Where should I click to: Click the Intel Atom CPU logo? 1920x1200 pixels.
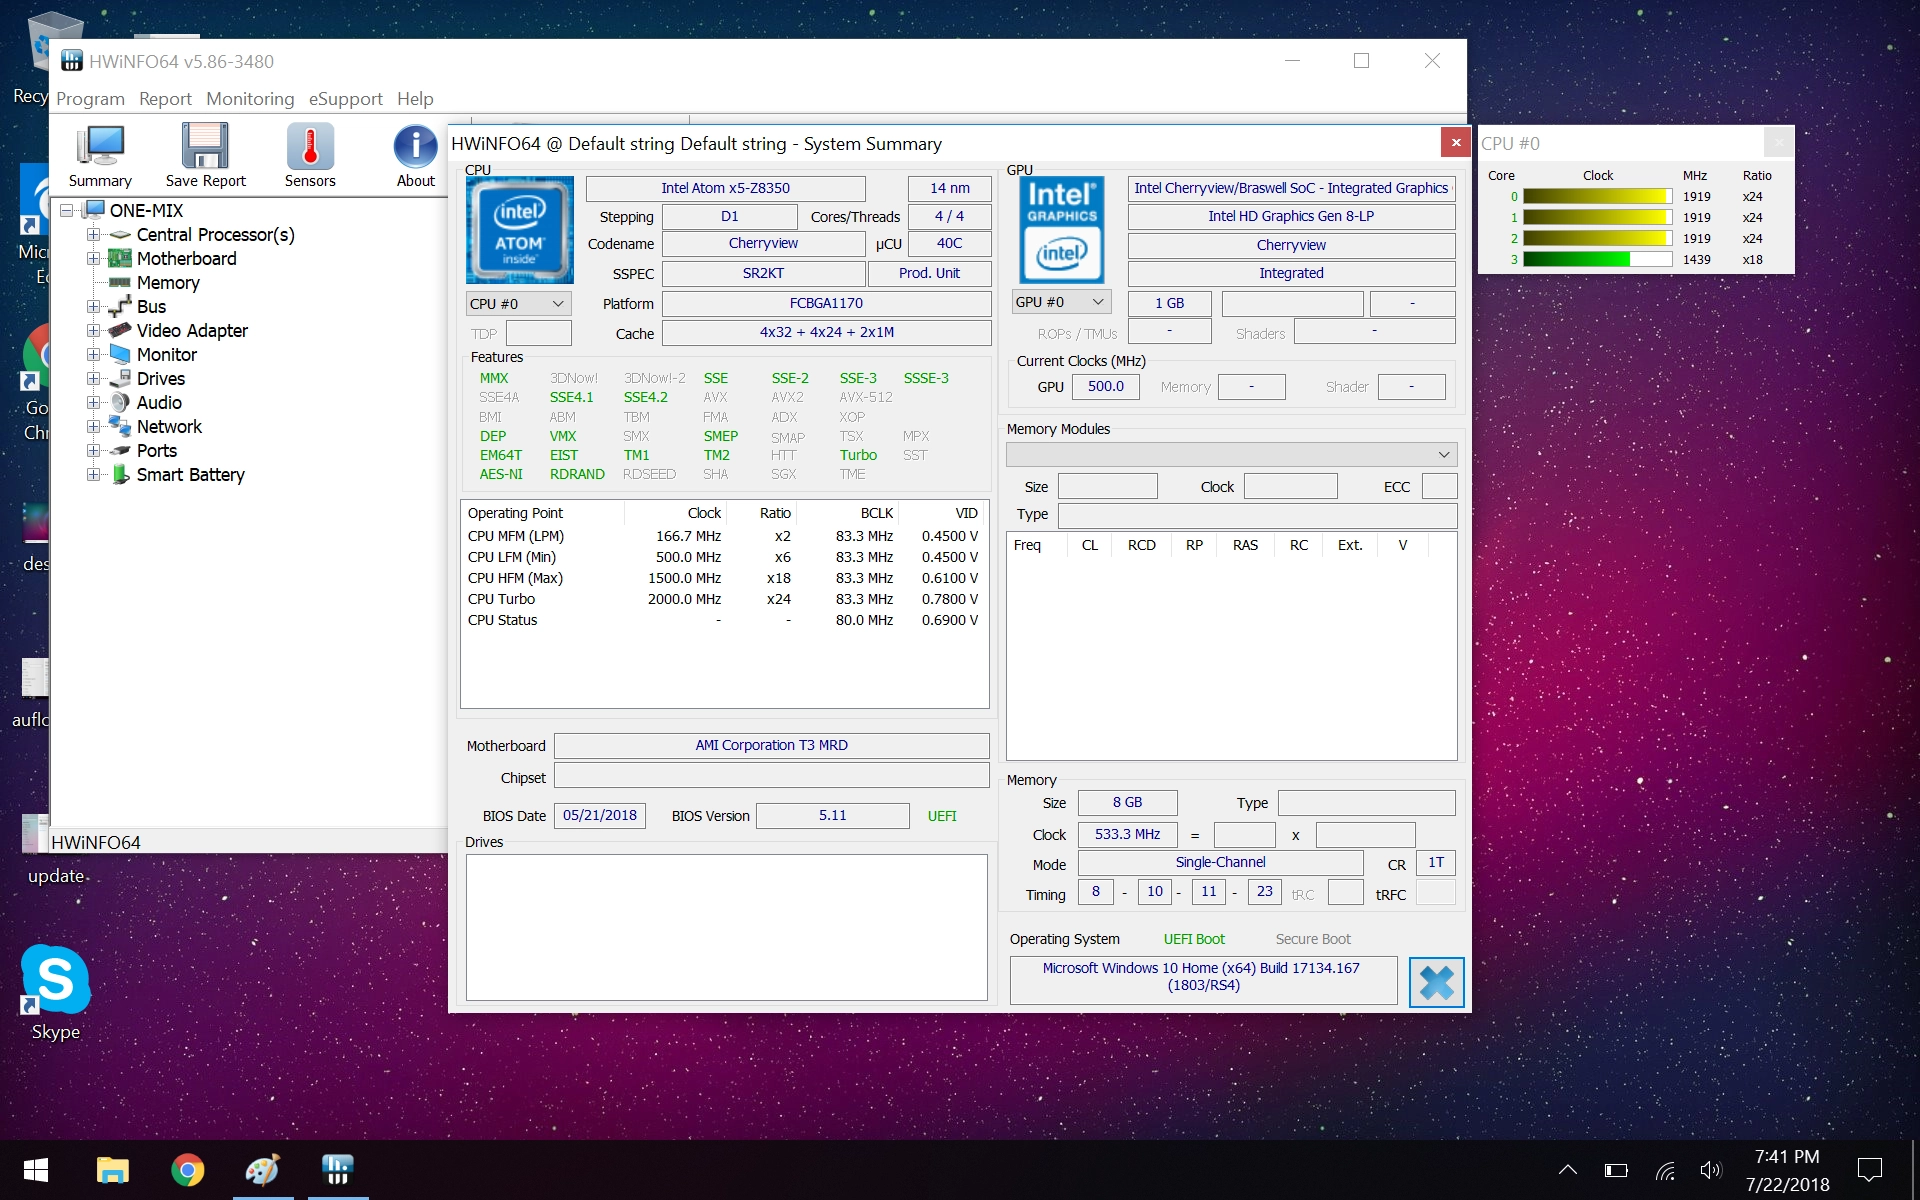tap(519, 230)
